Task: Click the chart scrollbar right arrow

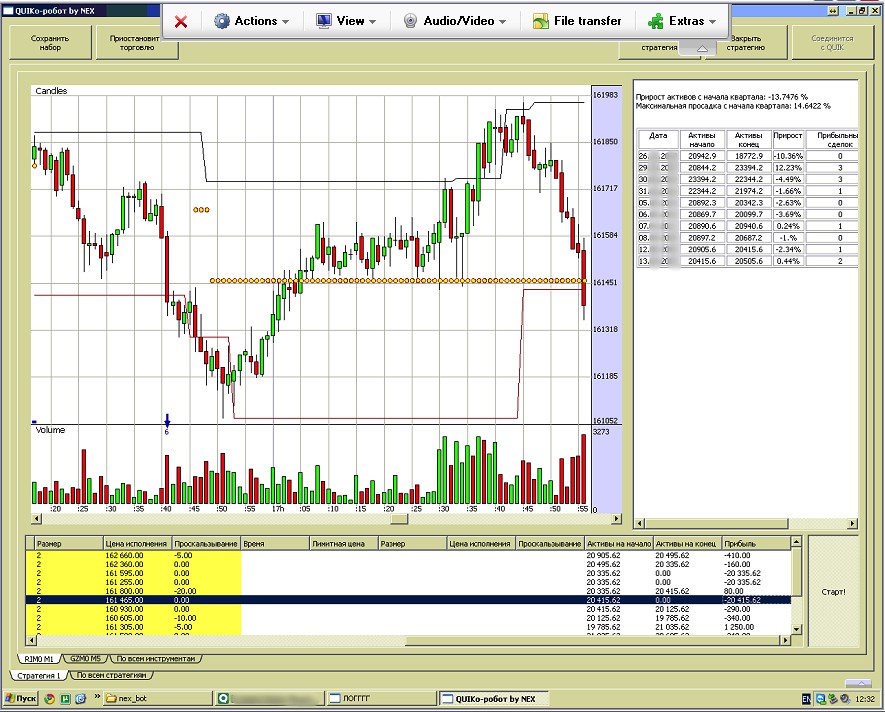Action: [x=616, y=518]
